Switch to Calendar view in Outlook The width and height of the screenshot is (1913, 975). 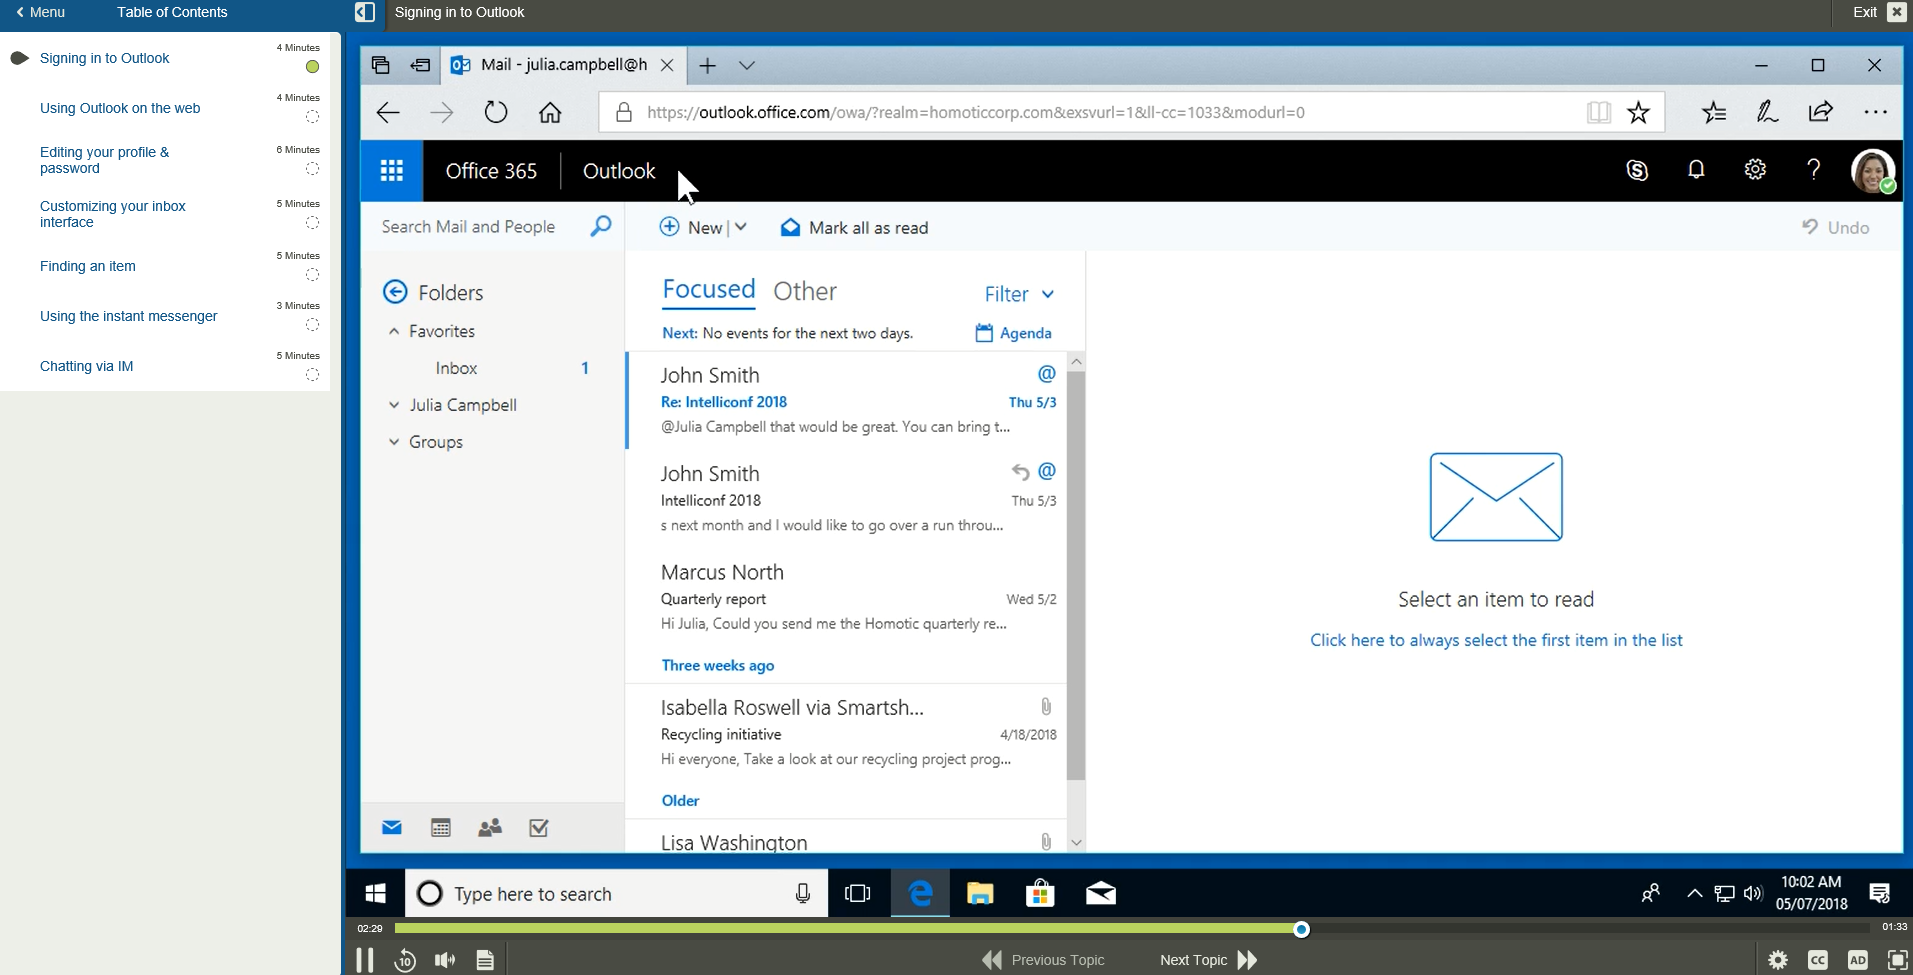pyautogui.click(x=440, y=828)
